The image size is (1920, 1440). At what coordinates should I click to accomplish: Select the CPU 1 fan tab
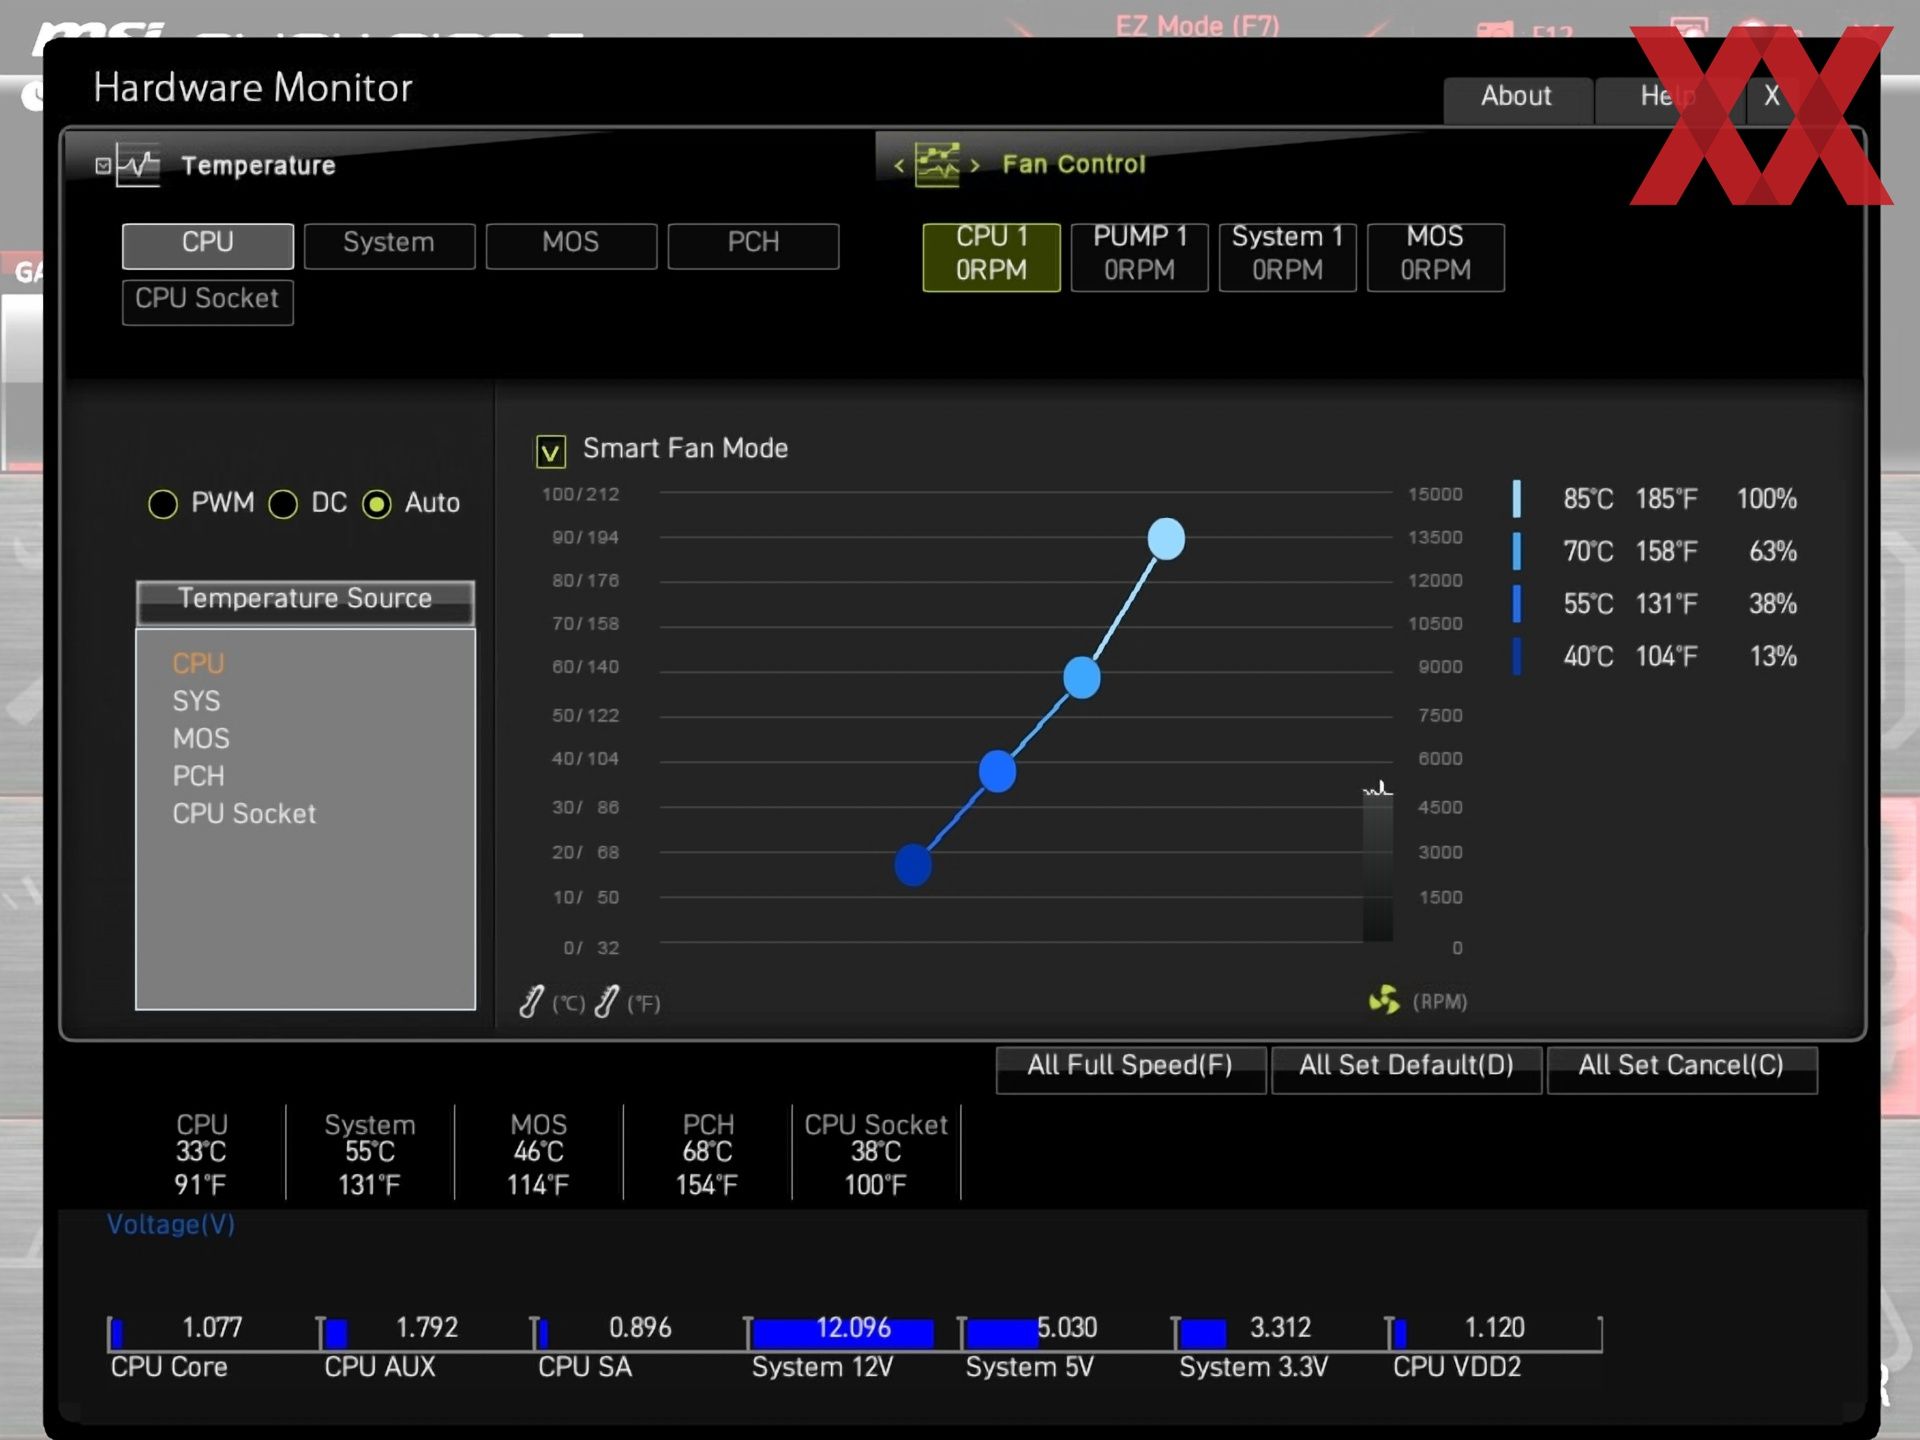[991, 256]
